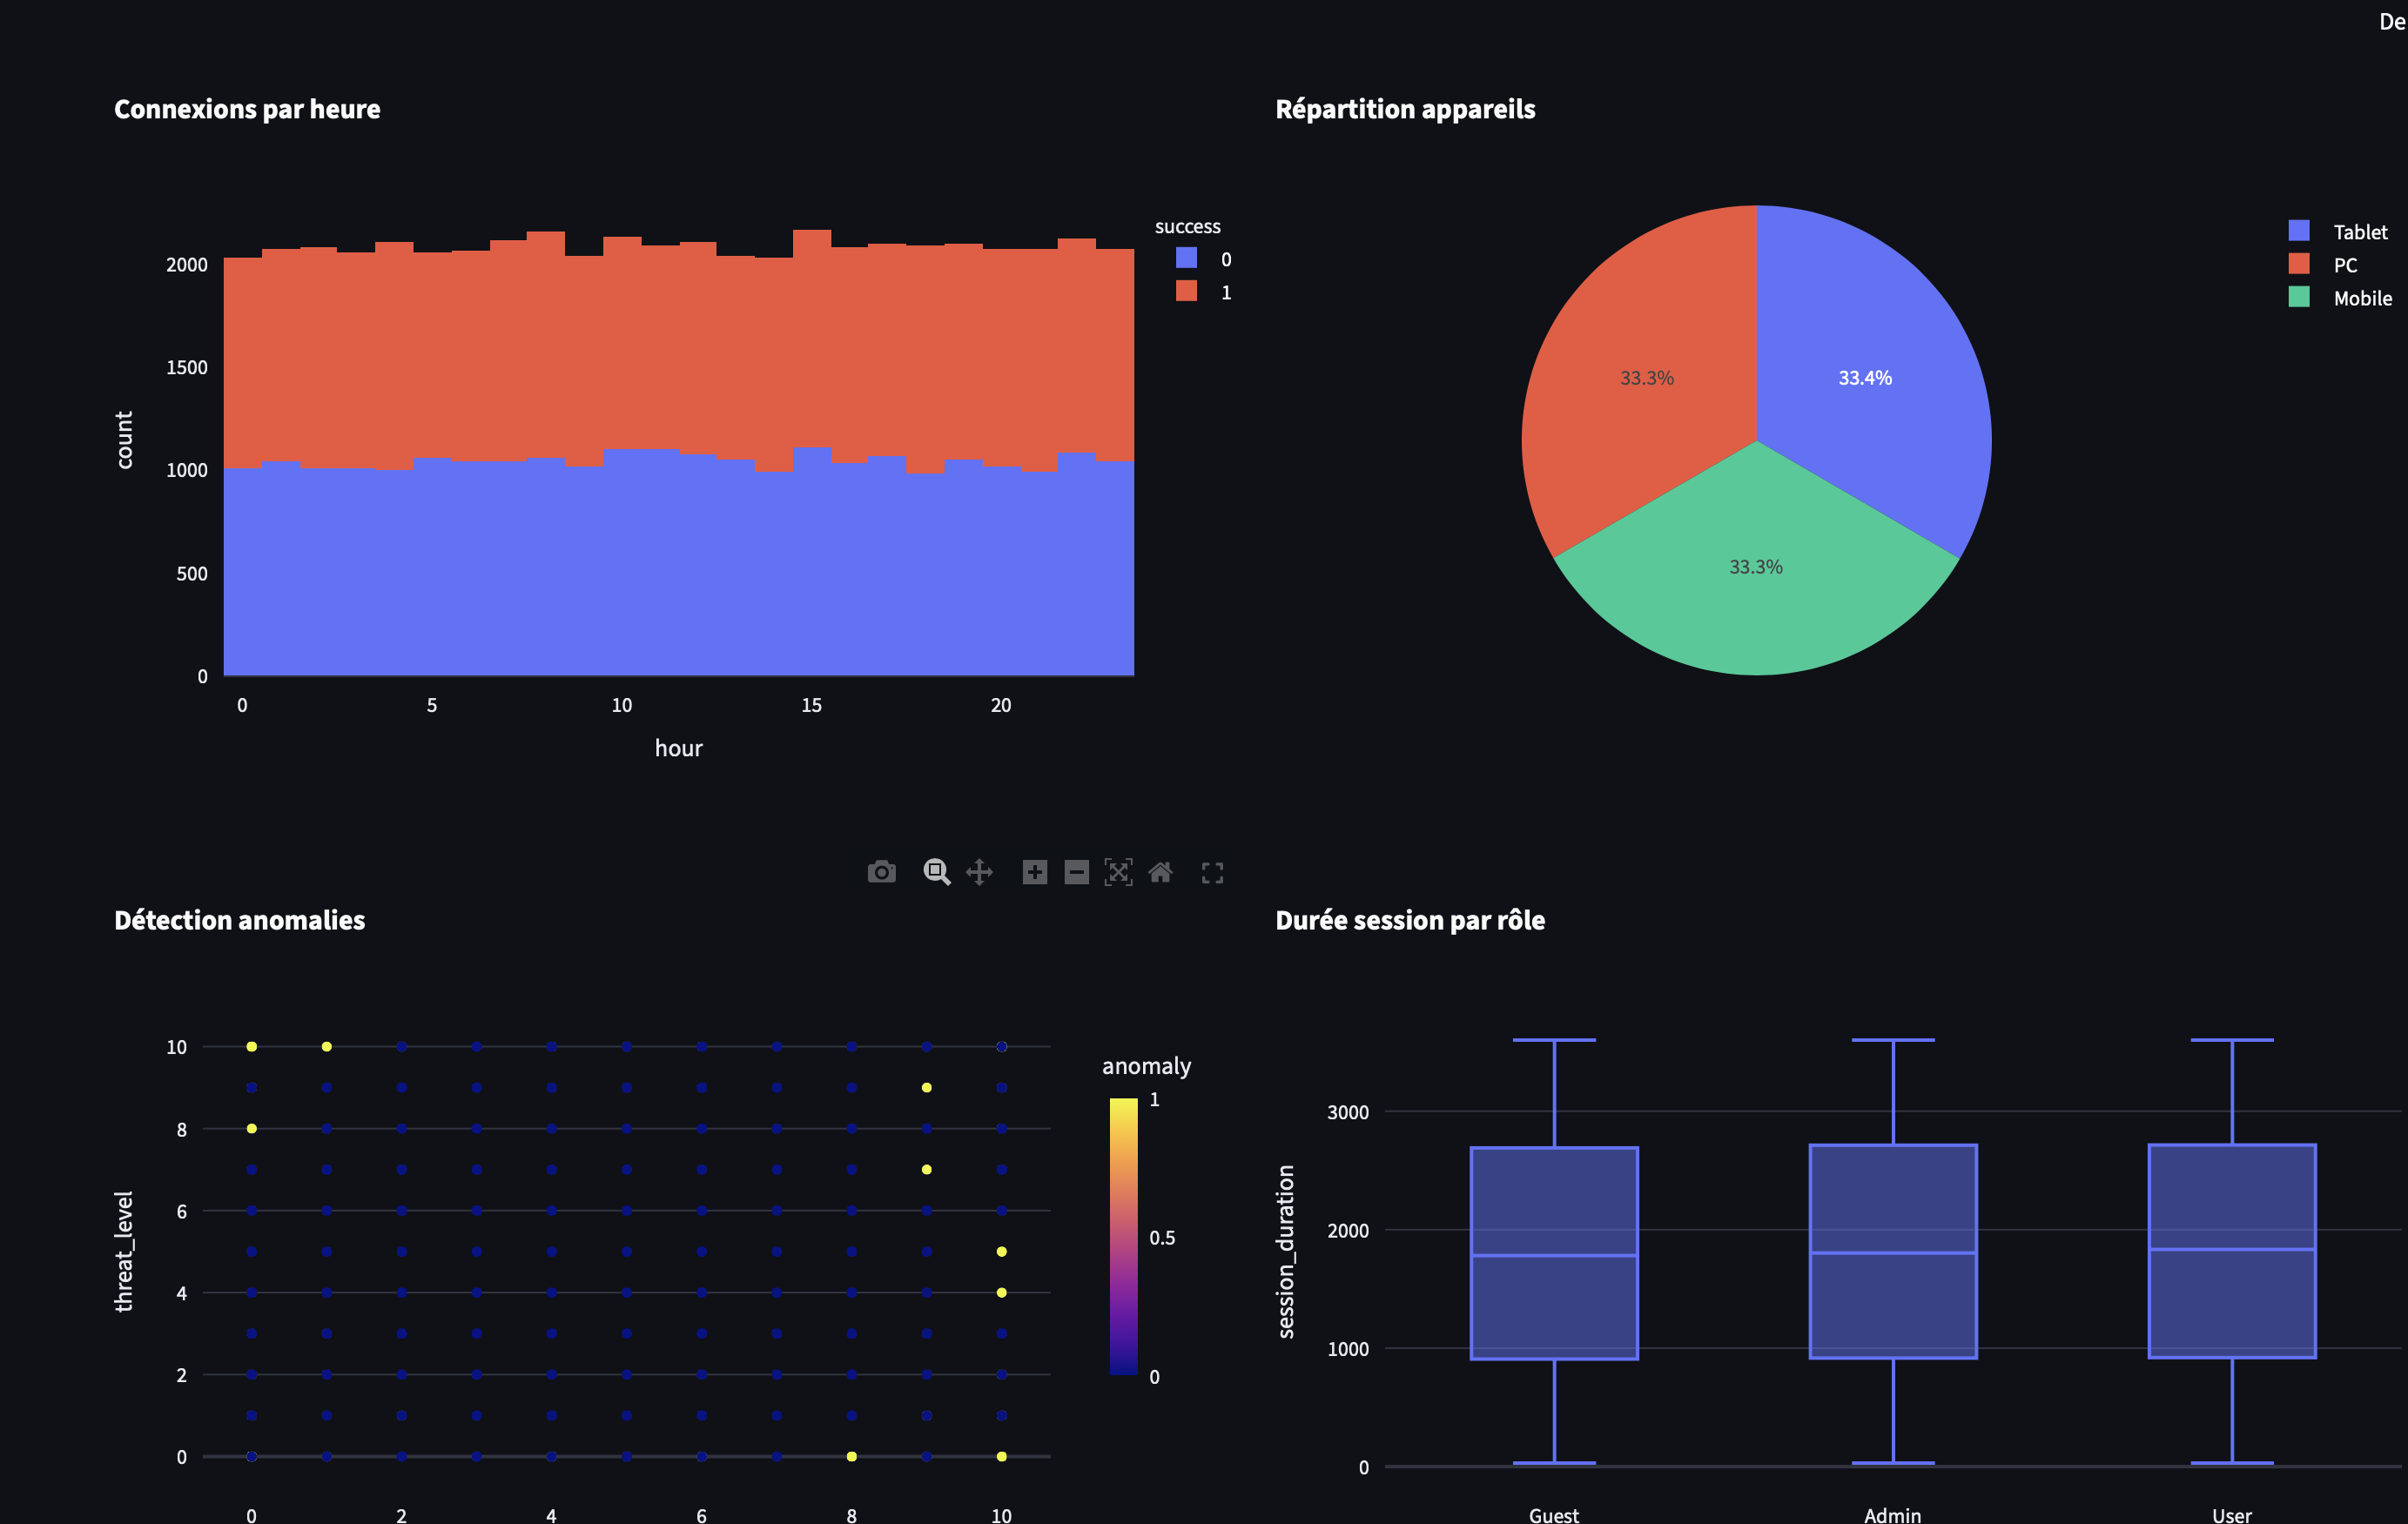Click the 'Durée session par rôle' heading
This screenshot has width=2408, height=1524.
(1410, 920)
